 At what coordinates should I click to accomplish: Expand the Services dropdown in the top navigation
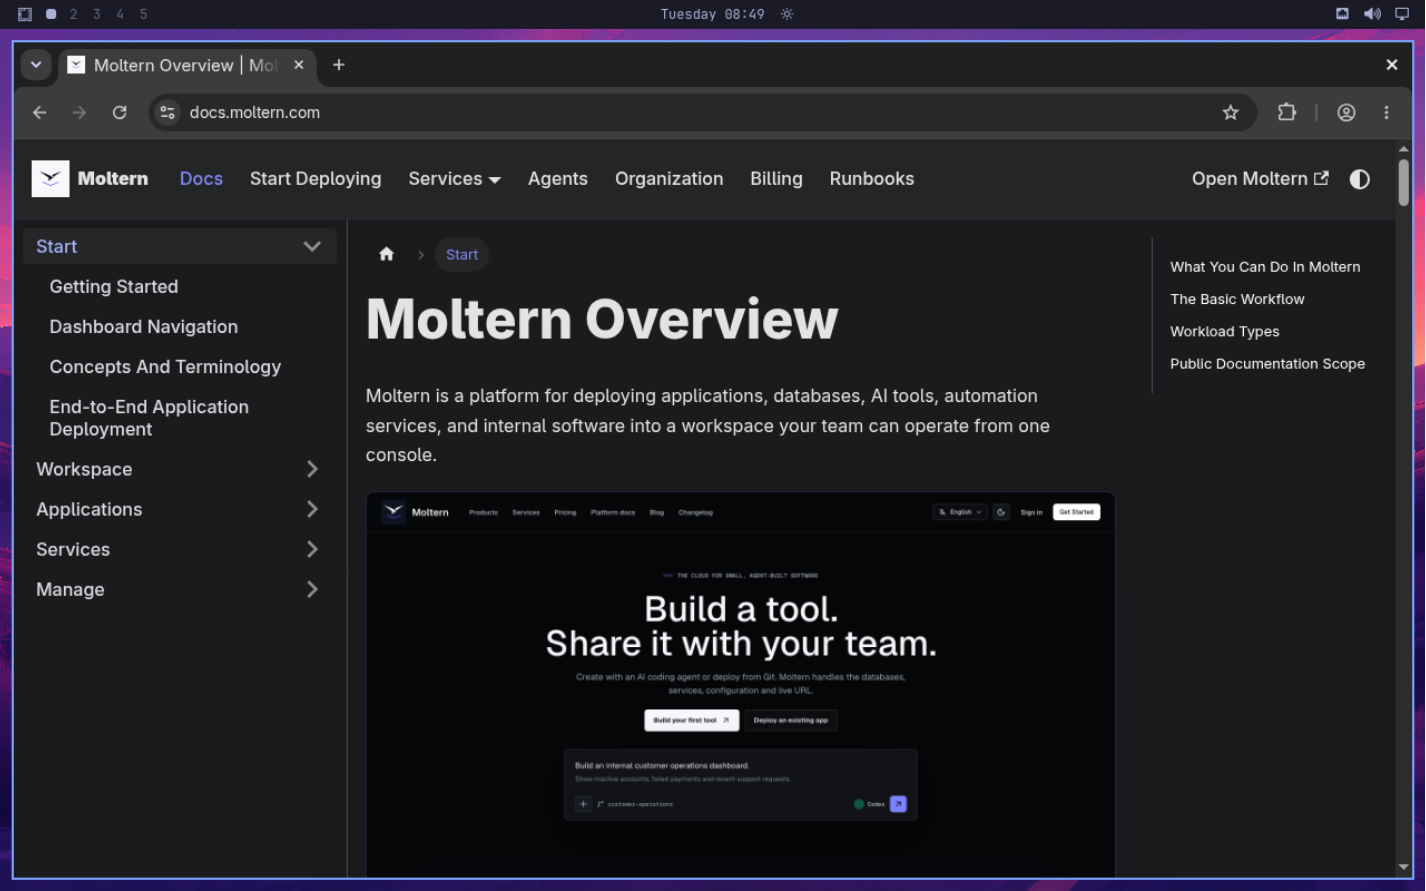point(454,179)
